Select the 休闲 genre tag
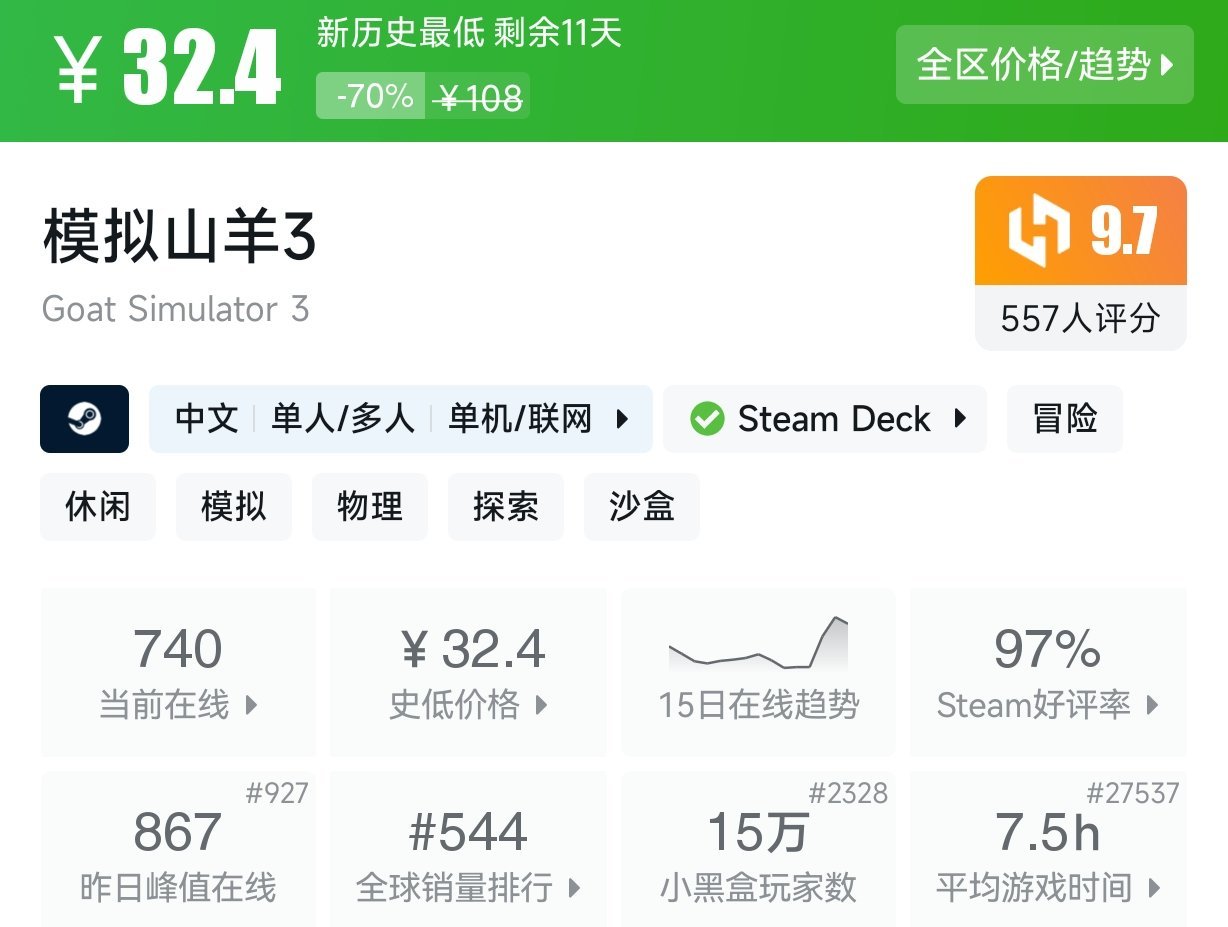 click(98, 507)
